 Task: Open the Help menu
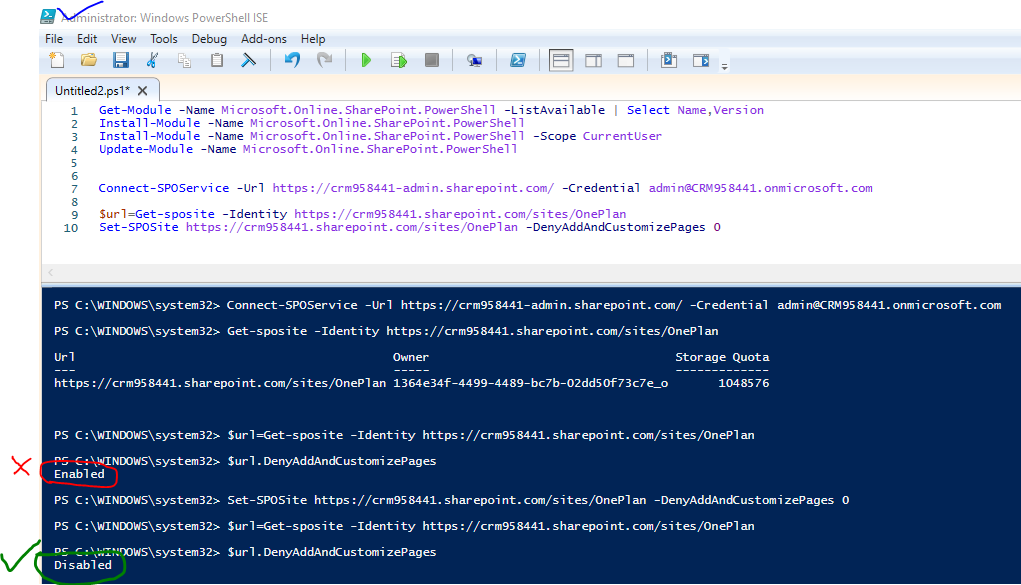313,39
